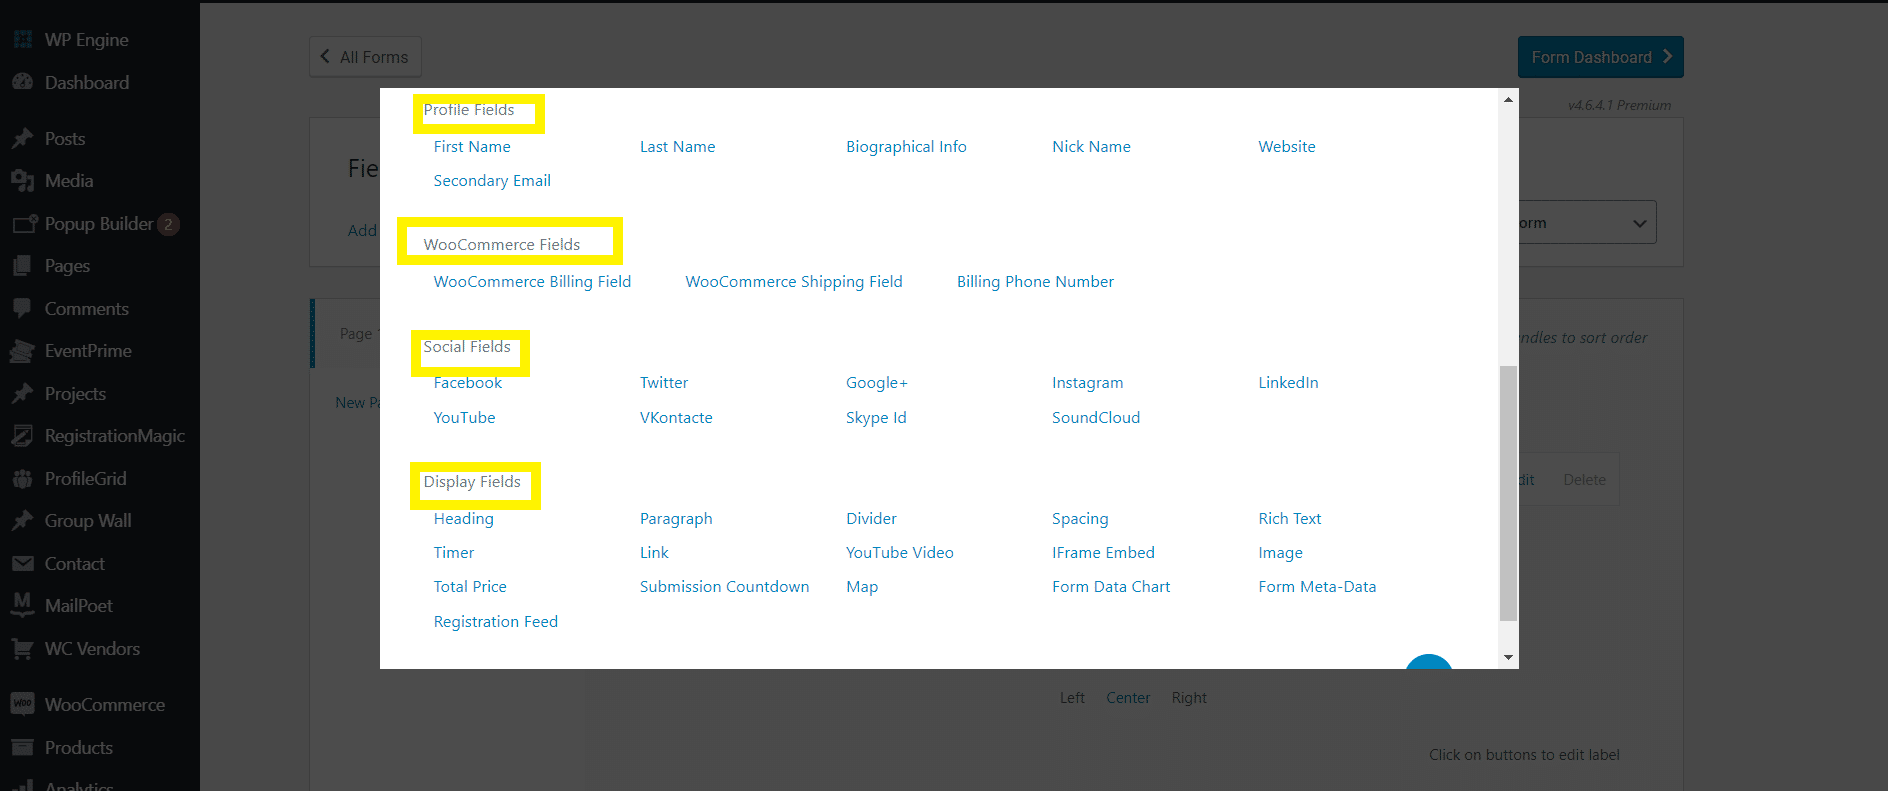
Task: Click the WooCommerce woo icon
Action: tap(23, 704)
